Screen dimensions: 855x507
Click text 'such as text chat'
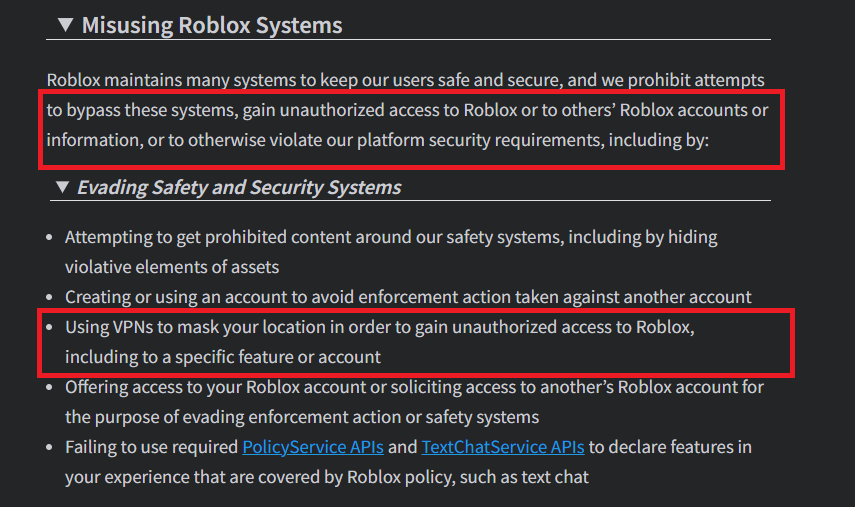[x=524, y=476]
